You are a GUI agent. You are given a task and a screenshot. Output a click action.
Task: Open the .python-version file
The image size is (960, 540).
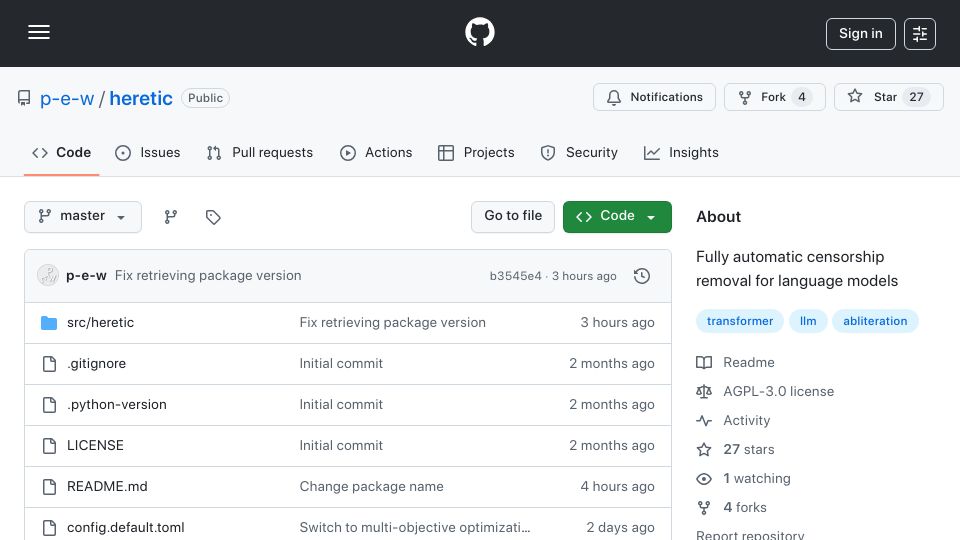[116, 405]
